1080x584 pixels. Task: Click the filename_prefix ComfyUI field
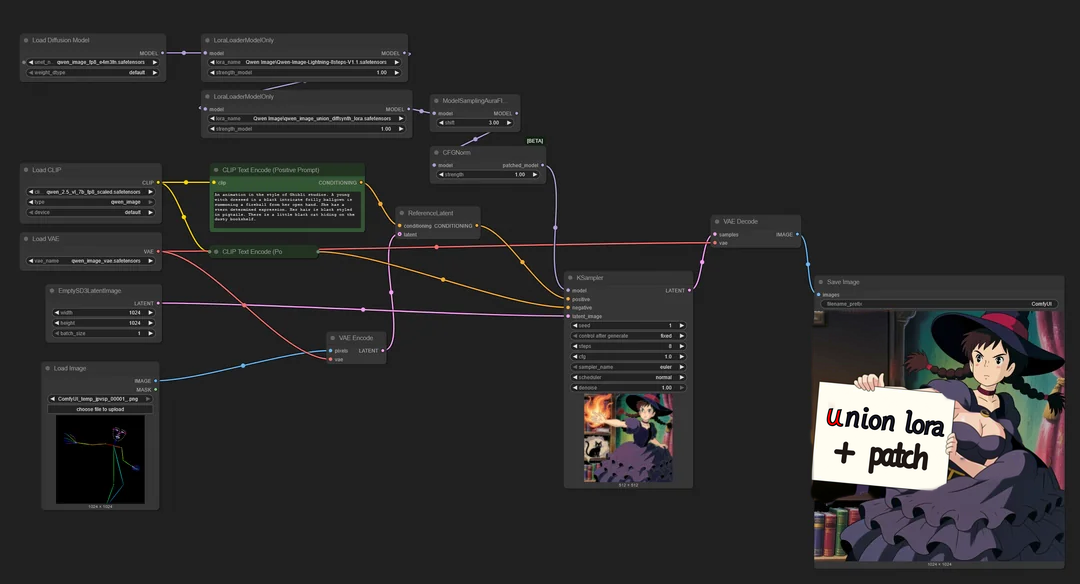[x=939, y=304]
